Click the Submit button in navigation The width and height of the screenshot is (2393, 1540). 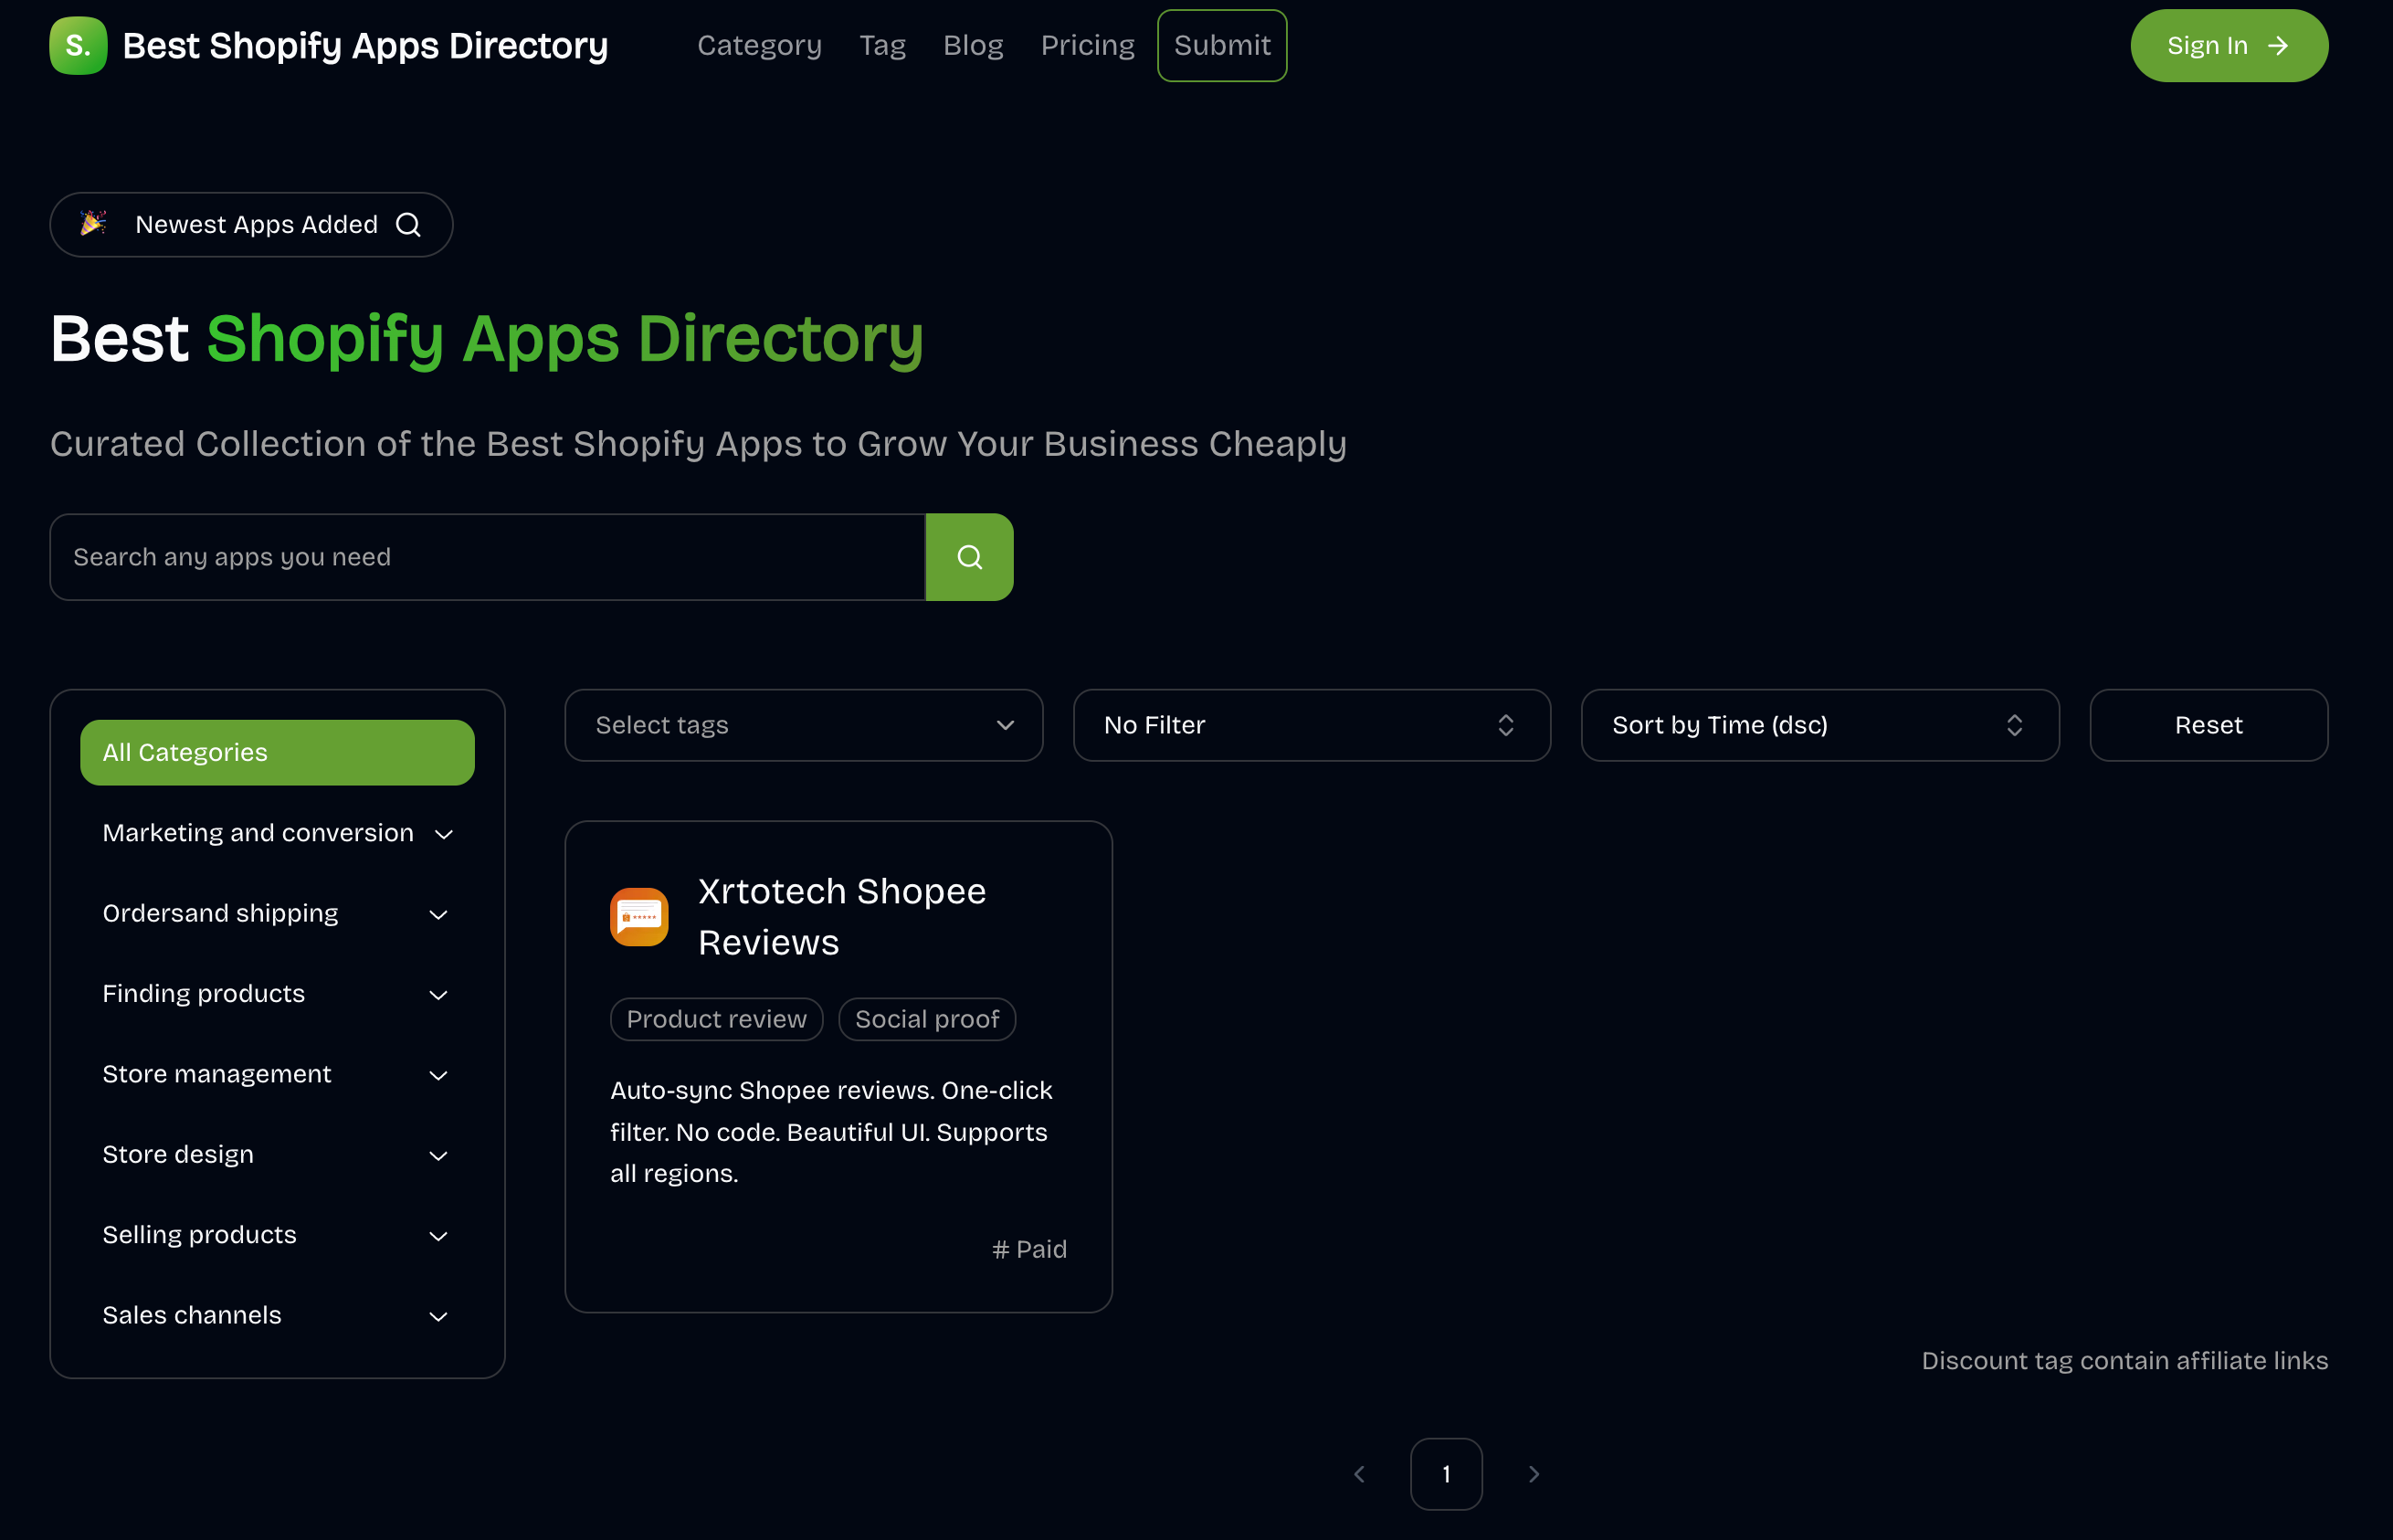(x=1221, y=45)
